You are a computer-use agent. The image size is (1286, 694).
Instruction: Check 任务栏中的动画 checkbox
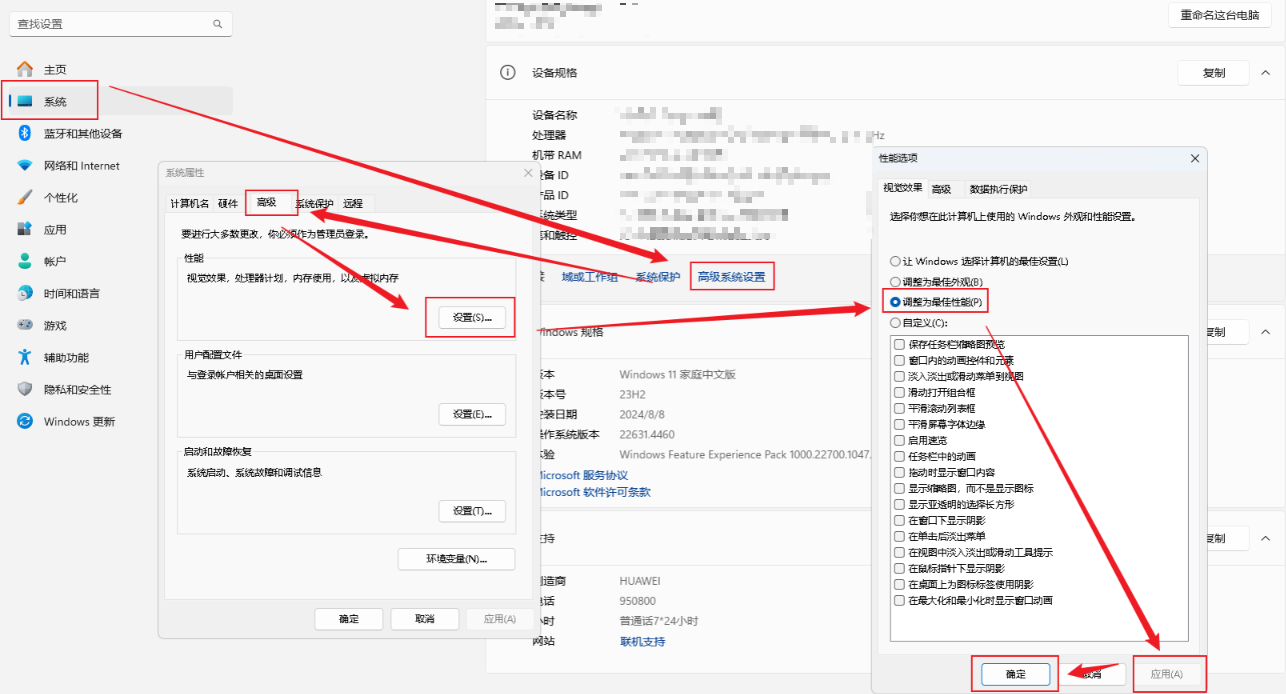tap(899, 456)
